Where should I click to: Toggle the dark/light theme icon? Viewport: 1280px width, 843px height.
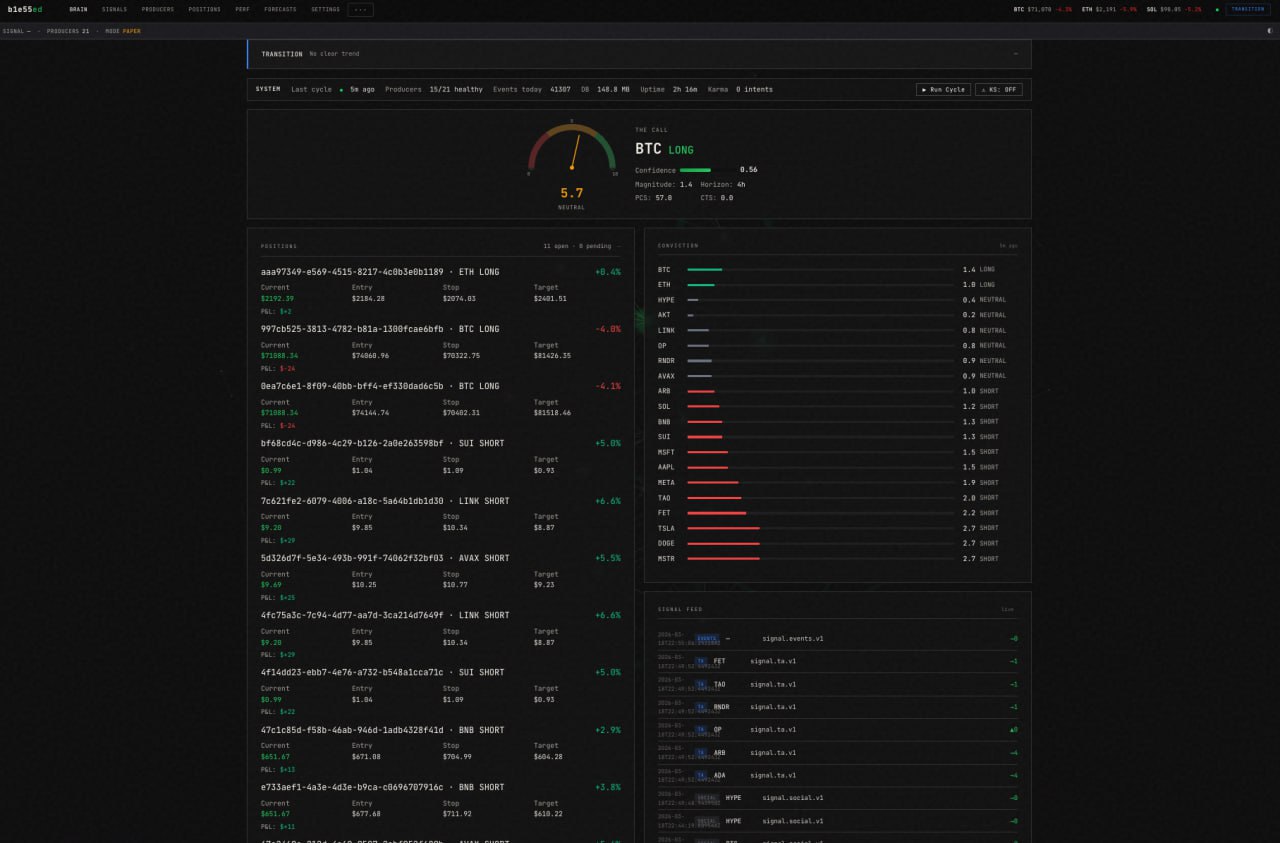[1269, 31]
